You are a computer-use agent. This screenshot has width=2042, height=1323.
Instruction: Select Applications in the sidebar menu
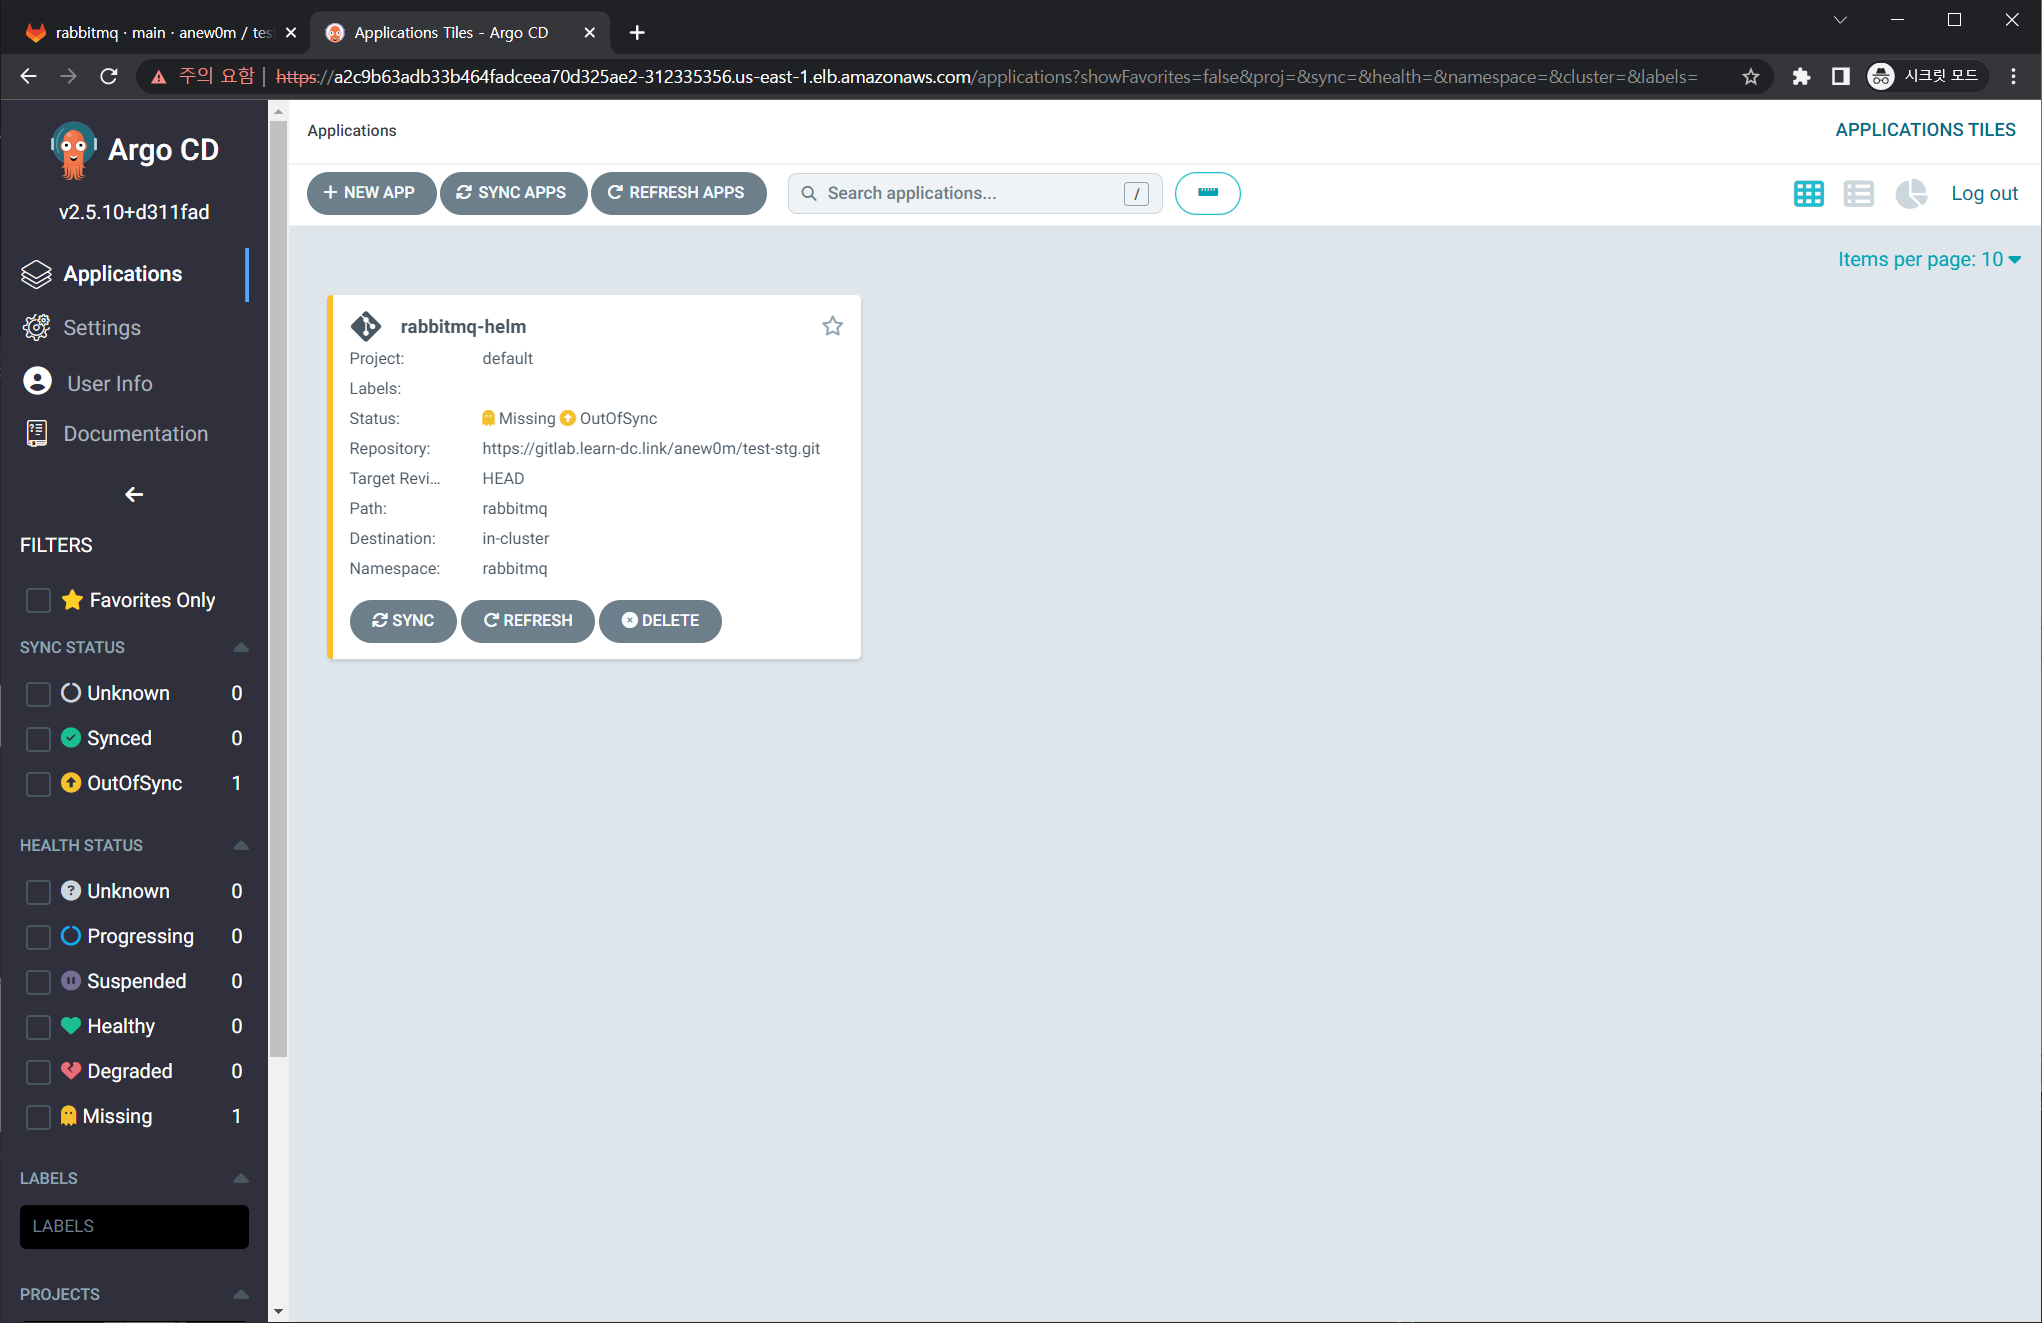[122, 274]
